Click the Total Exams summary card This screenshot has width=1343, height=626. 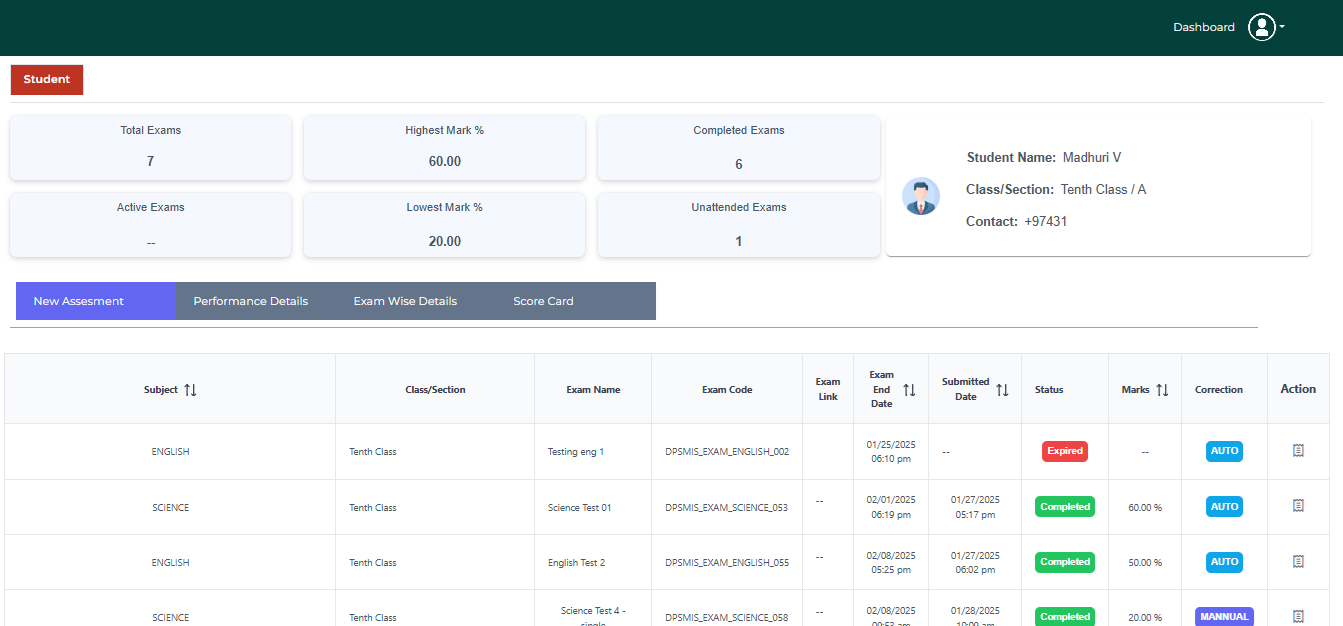(151, 148)
